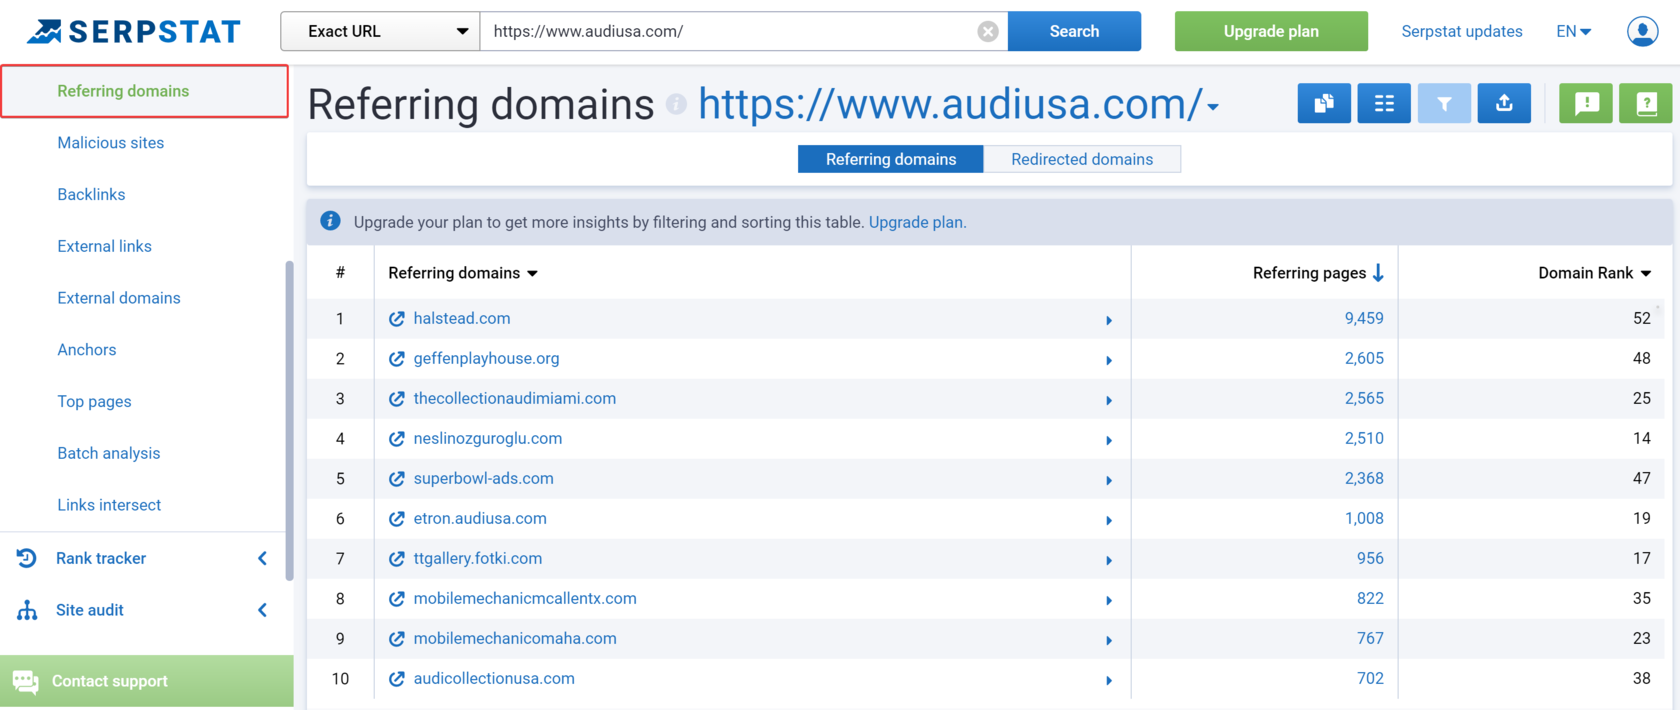Open the Exact URL search type dropdown
Image resolution: width=1680 pixels, height=710 pixels.
tap(380, 31)
